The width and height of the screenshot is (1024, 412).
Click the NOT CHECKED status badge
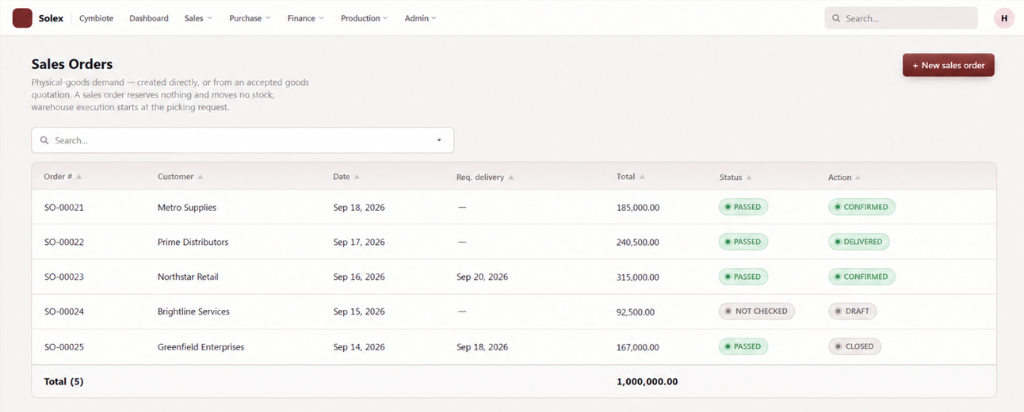click(x=757, y=311)
